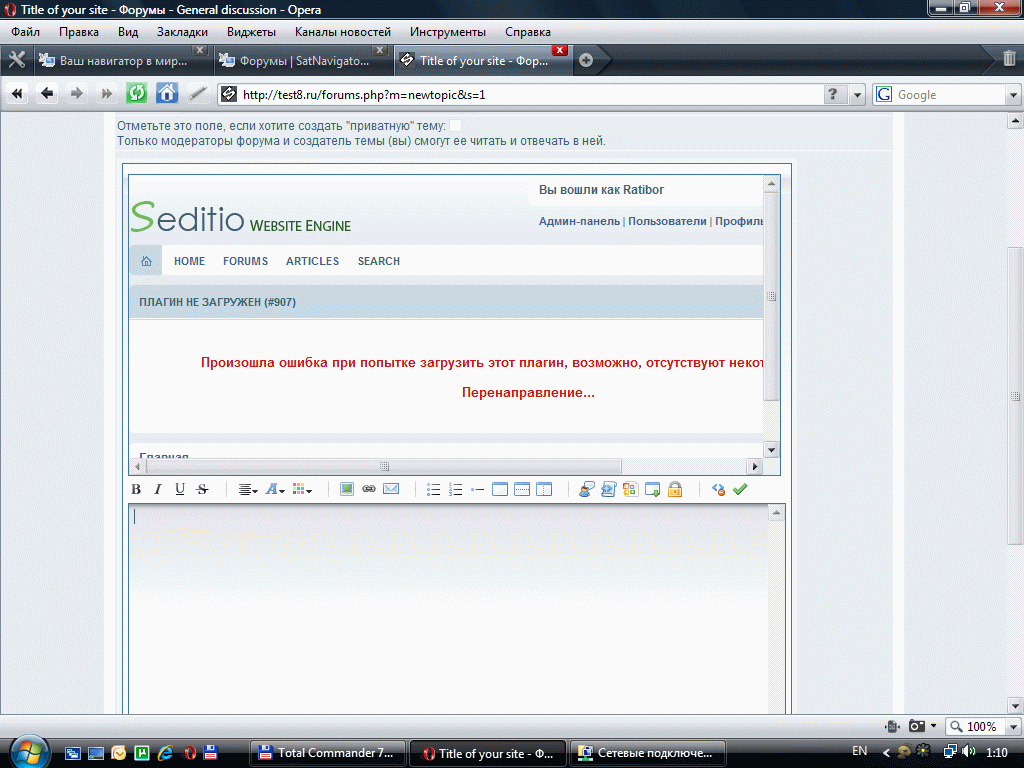Remove tags with the code-delete icon
The width and height of the screenshot is (1024, 768).
pyautogui.click(x=718, y=489)
